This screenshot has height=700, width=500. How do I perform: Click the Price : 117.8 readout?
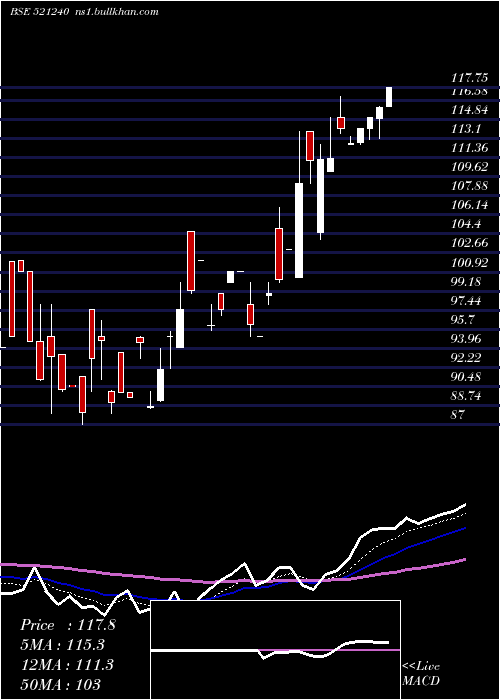point(68,625)
